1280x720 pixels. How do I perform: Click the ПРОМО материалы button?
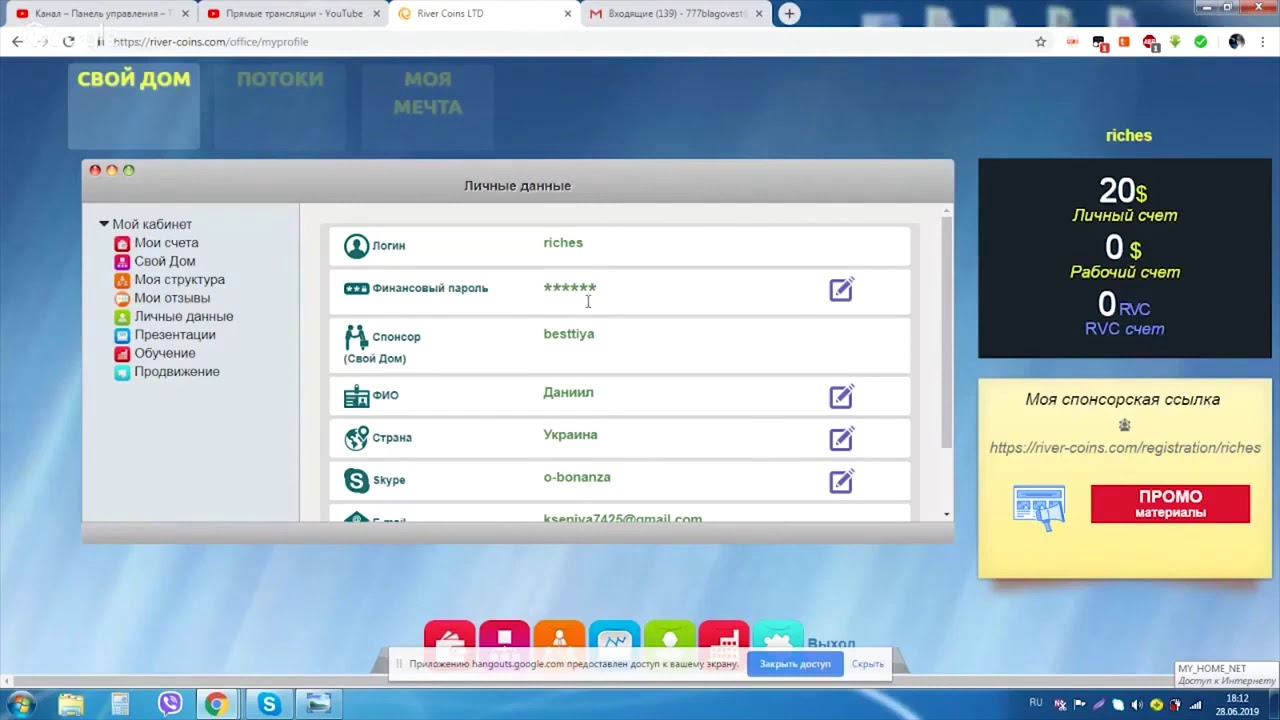point(1170,504)
